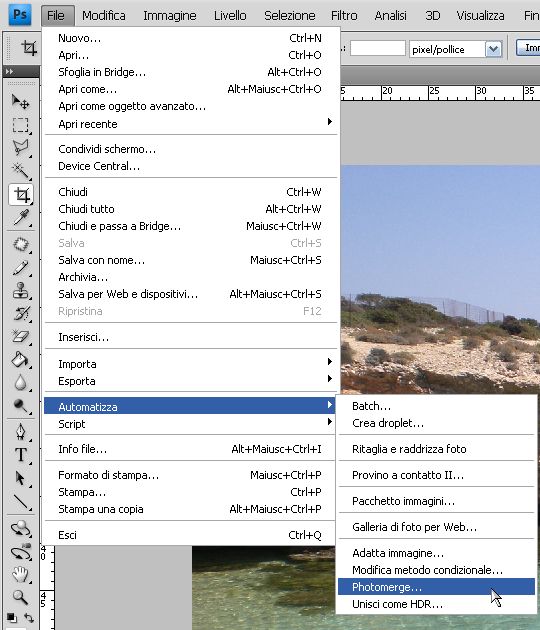Choose Photomerge from Automatizza submenu
Image resolution: width=540 pixels, height=630 pixels.
click(436, 587)
